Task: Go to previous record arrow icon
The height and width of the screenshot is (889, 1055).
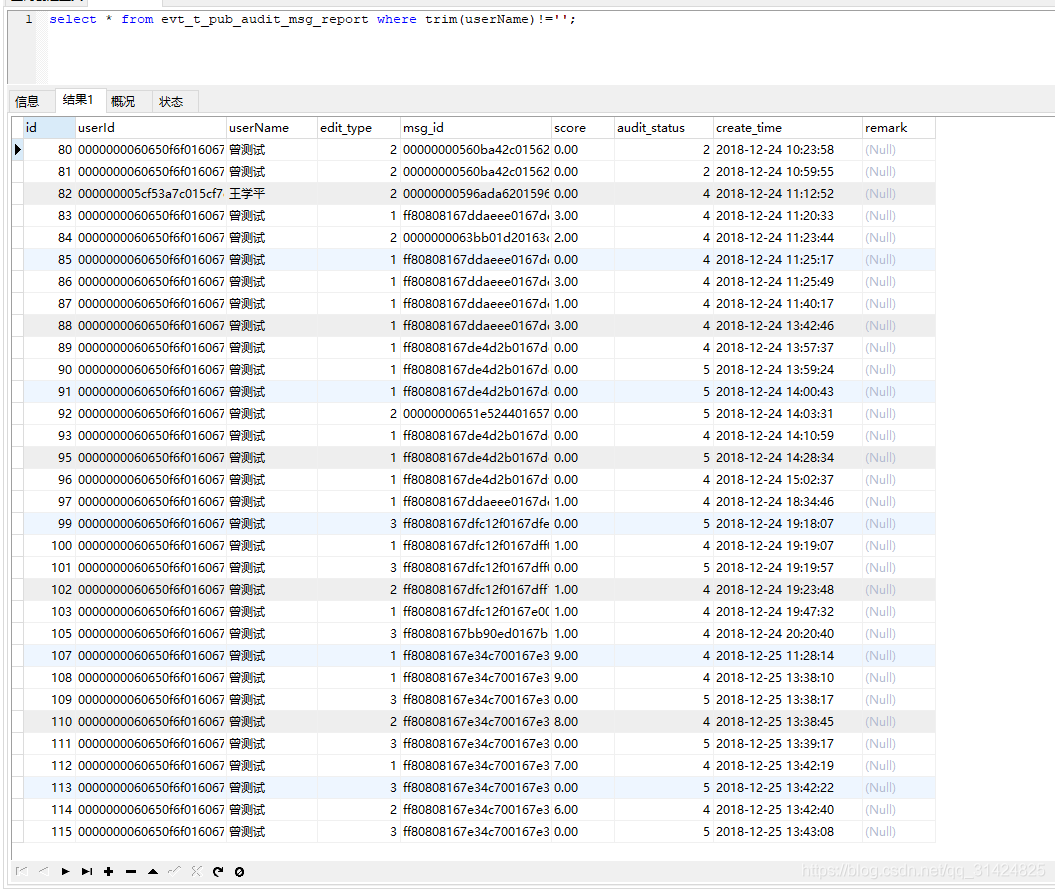Action: click(44, 872)
